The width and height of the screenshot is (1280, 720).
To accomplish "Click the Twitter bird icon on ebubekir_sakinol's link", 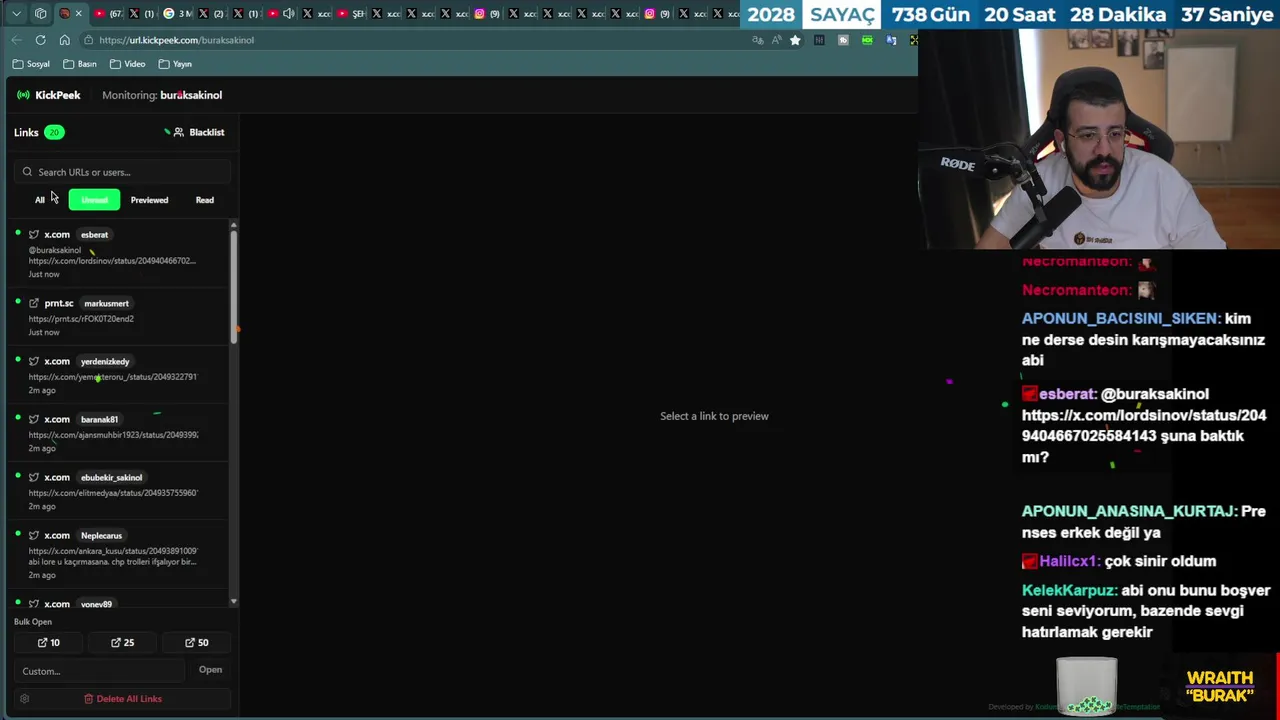I will tap(34, 477).
